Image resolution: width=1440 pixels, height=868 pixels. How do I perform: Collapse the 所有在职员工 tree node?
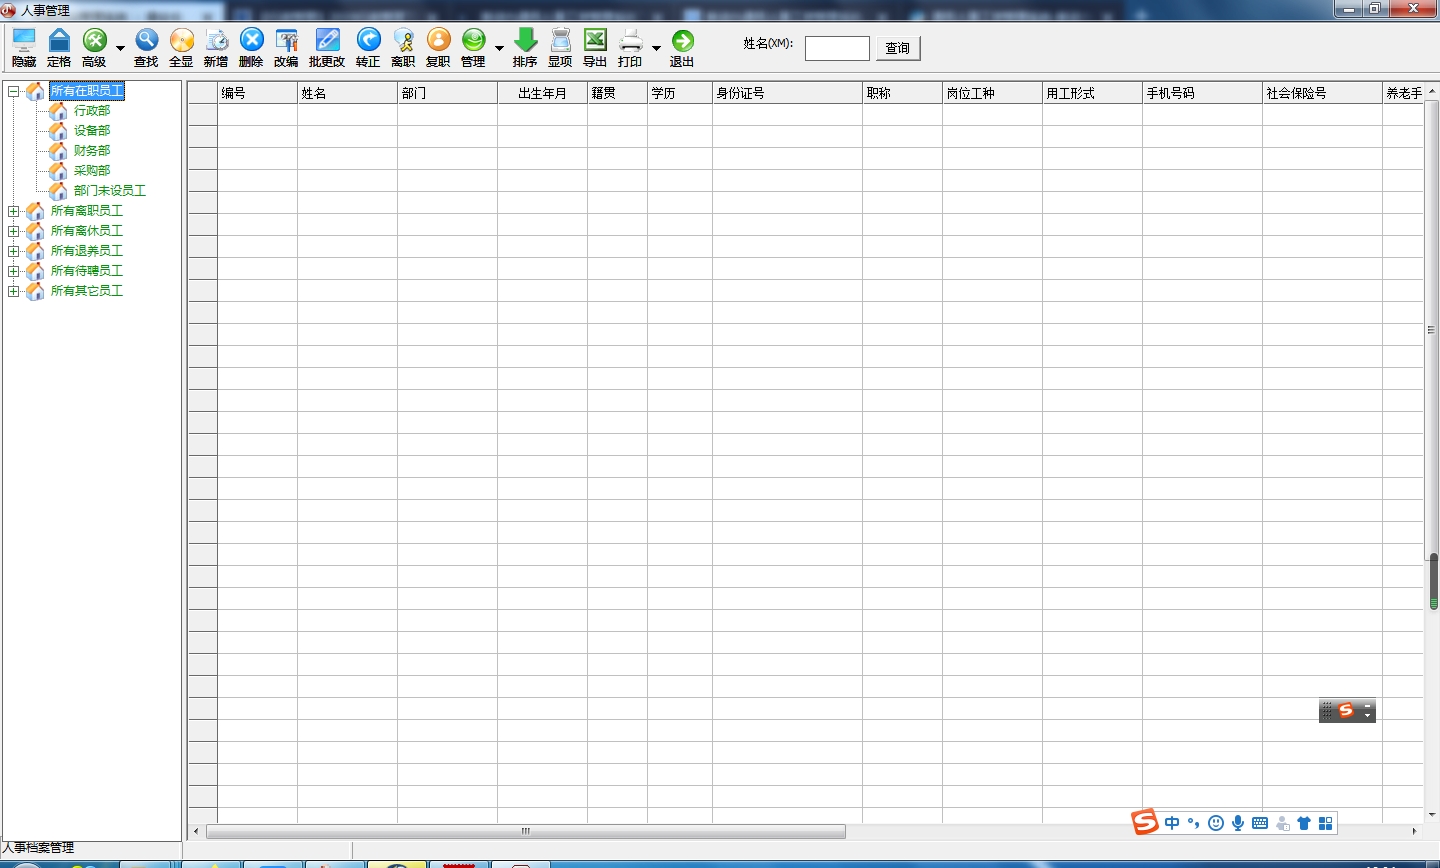(x=13, y=91)
